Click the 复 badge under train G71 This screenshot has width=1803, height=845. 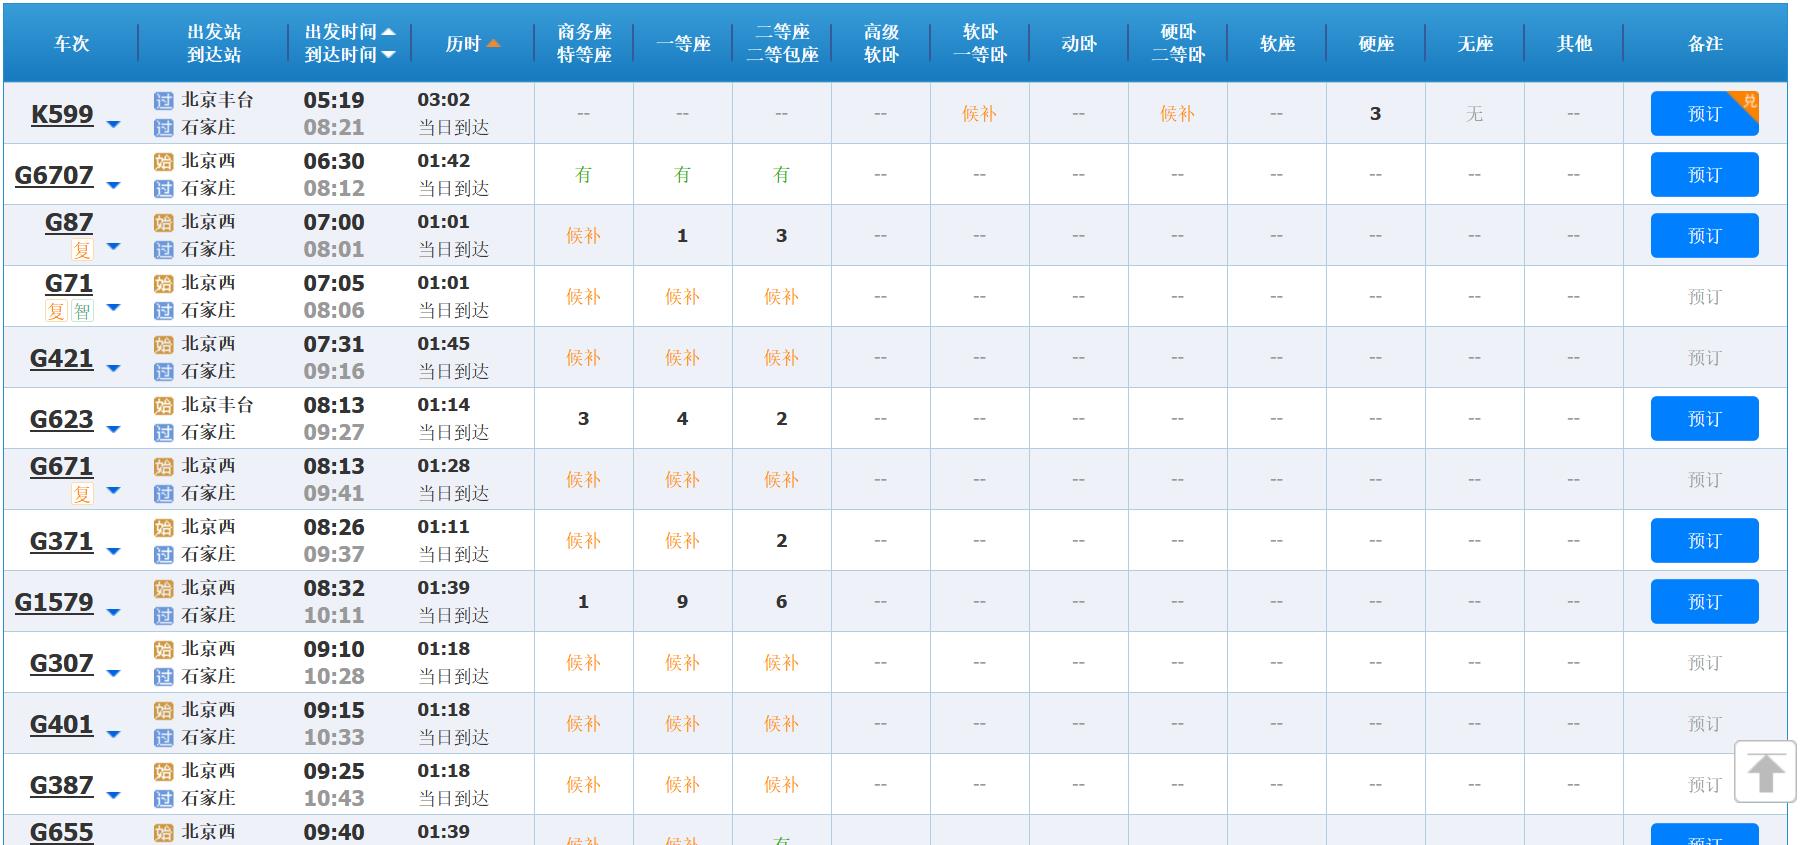(x=56, y=311)
